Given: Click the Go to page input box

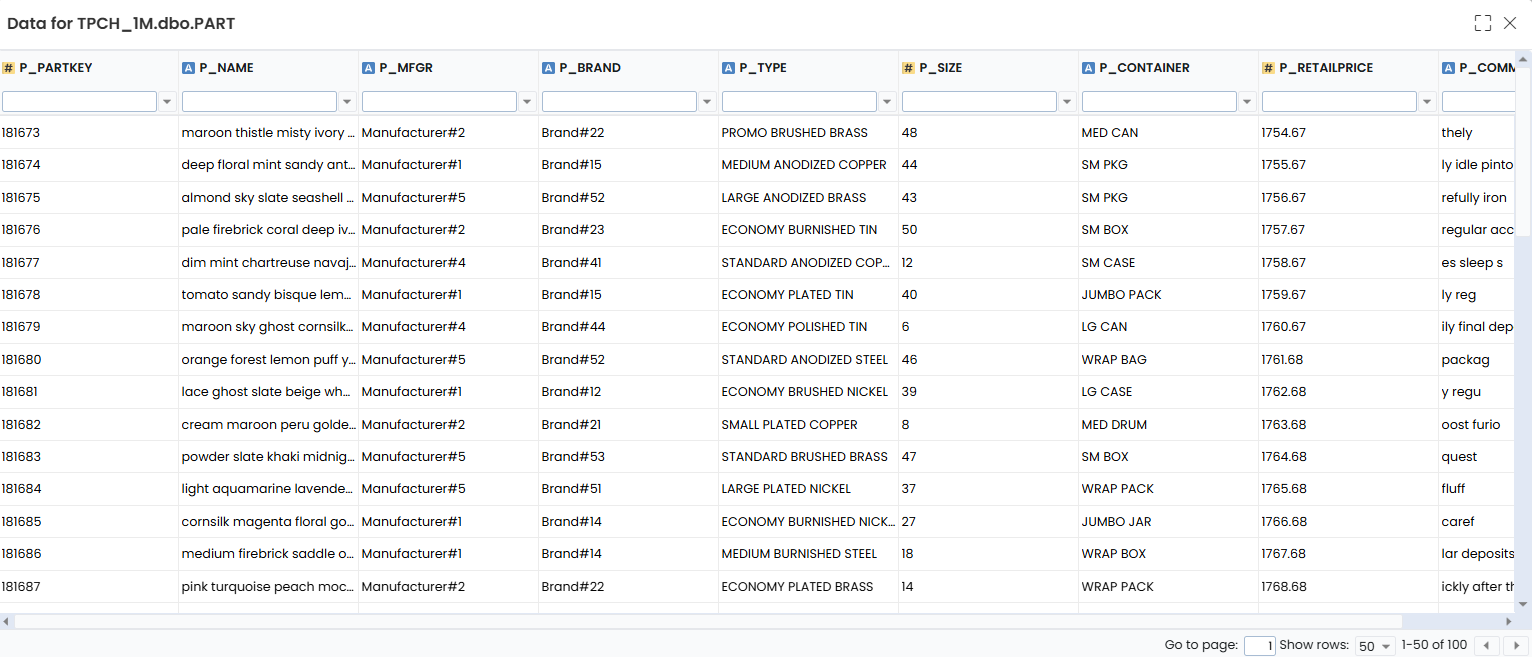Looking at the screenshot, I should (1260, 646).
